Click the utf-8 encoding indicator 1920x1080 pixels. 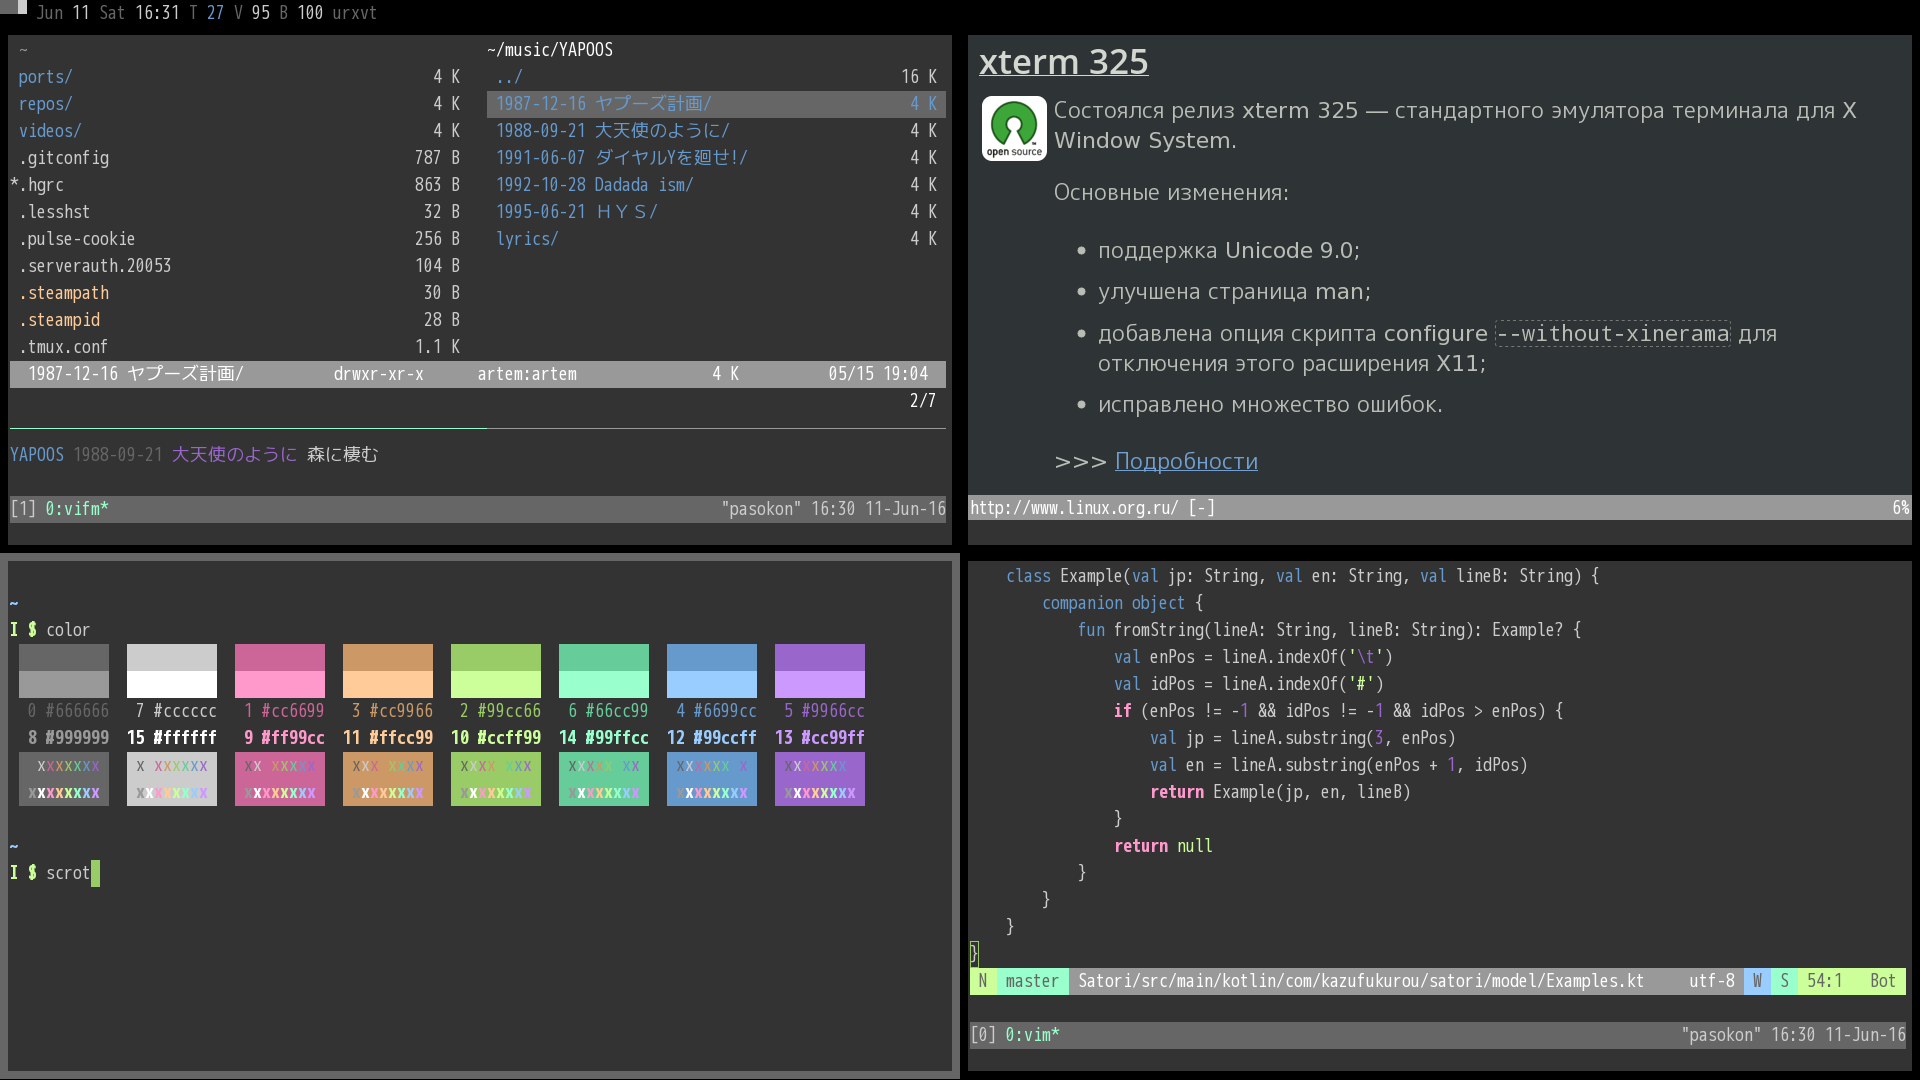(x=1712, y=981)
